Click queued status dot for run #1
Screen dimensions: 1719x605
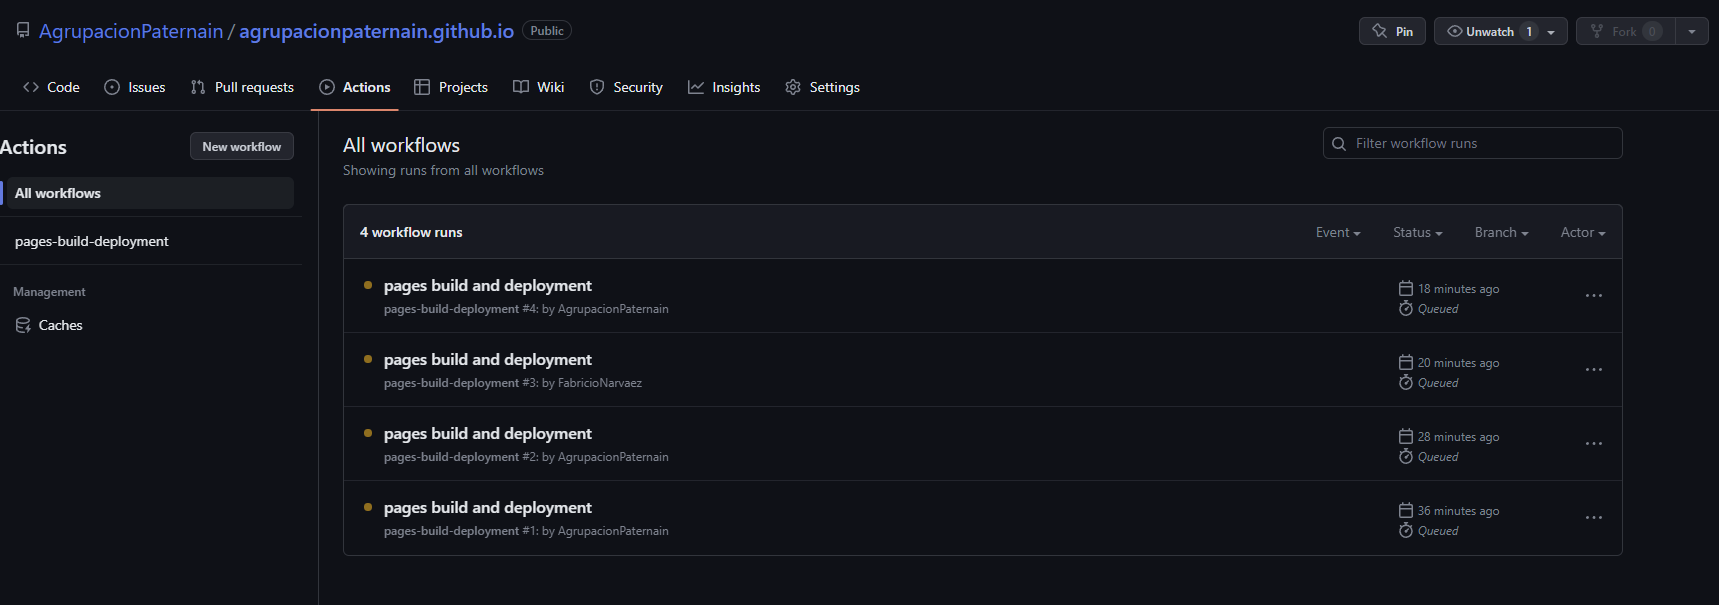pyautogui.click(x=368, y=507)
